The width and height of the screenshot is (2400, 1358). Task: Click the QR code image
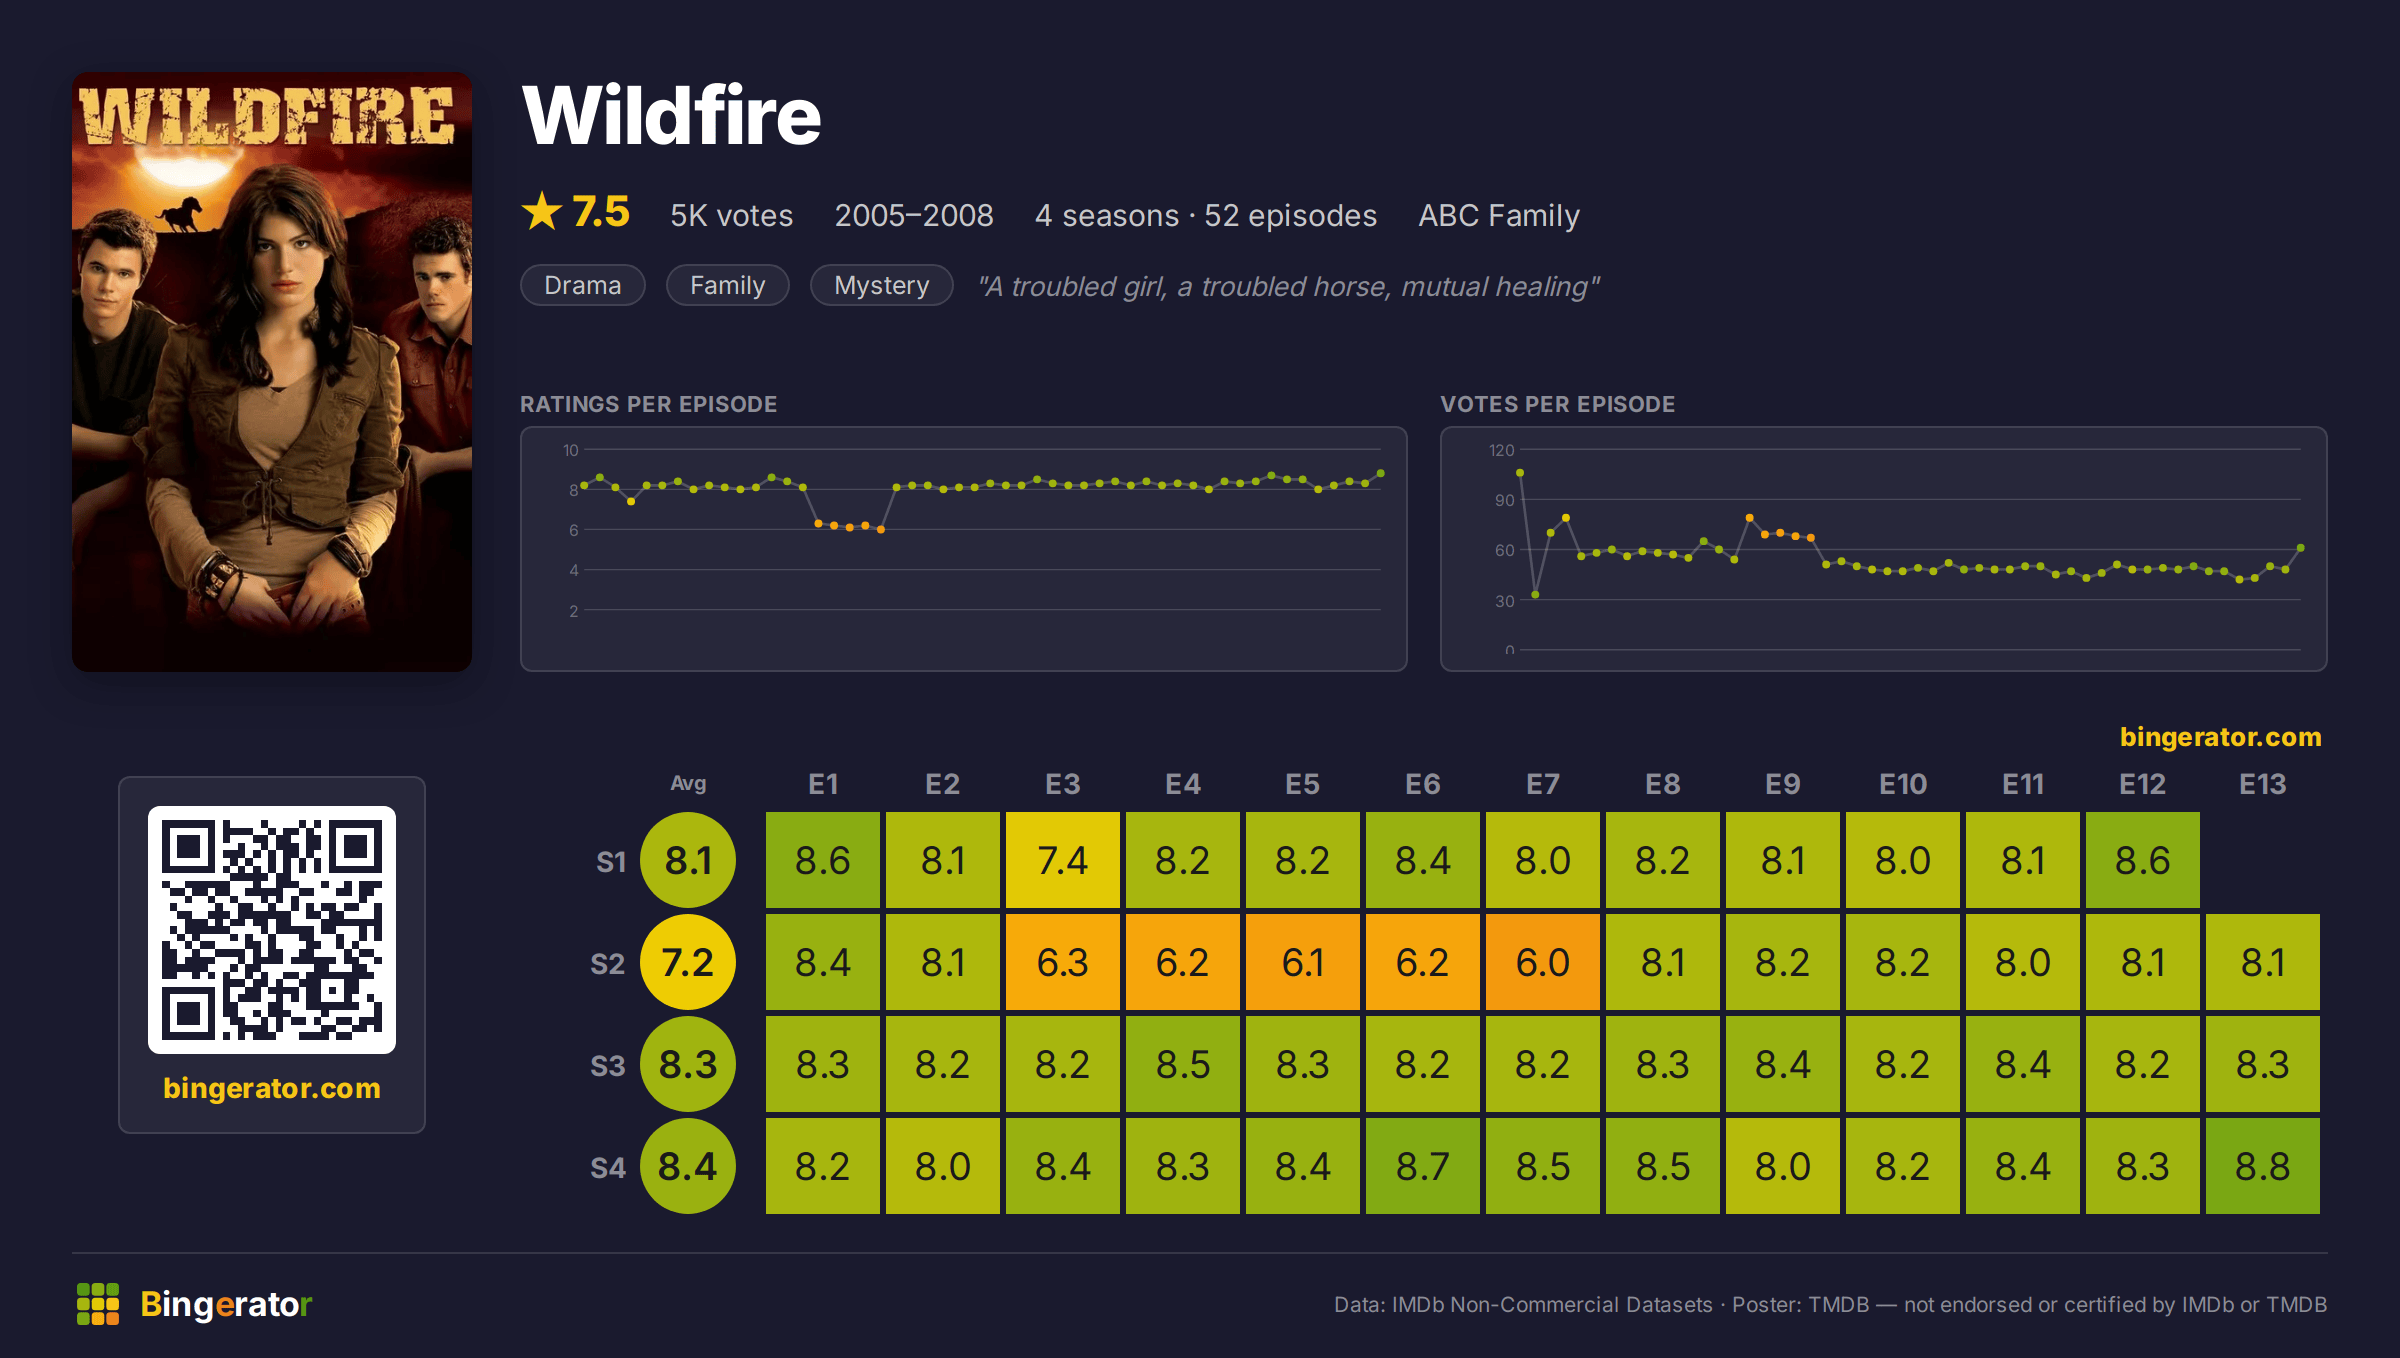272,930
